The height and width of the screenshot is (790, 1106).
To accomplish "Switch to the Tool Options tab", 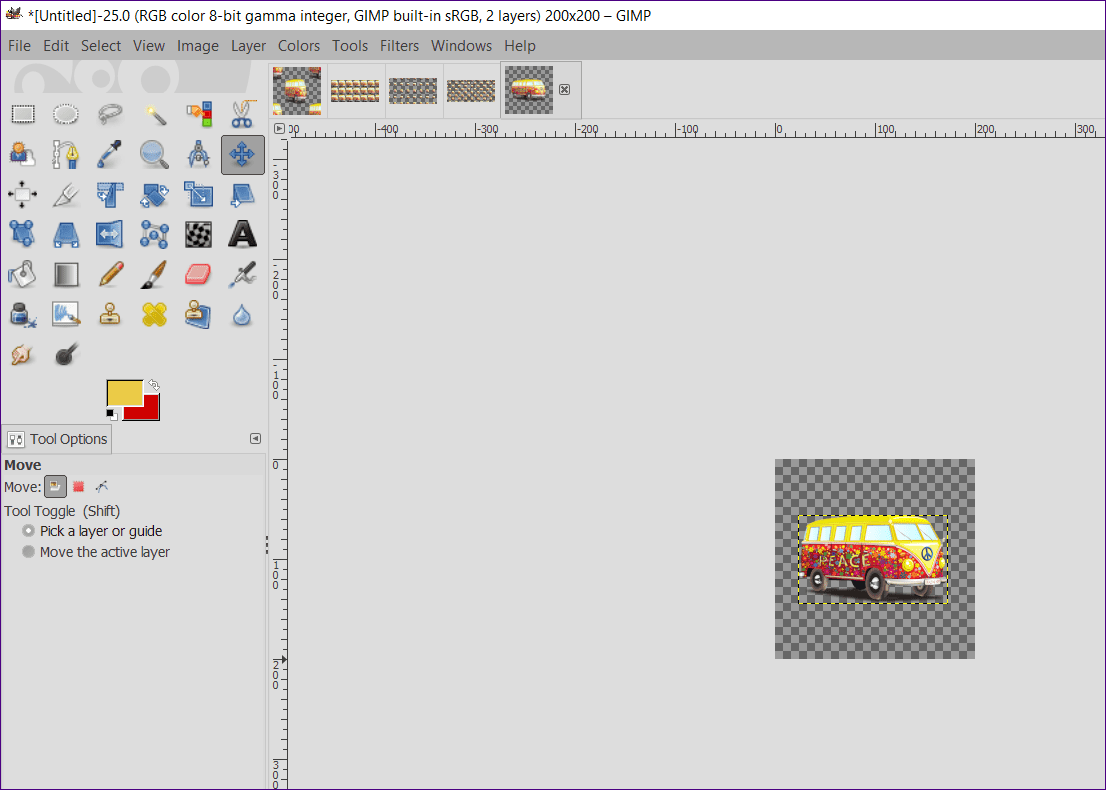I will point(57,439).
